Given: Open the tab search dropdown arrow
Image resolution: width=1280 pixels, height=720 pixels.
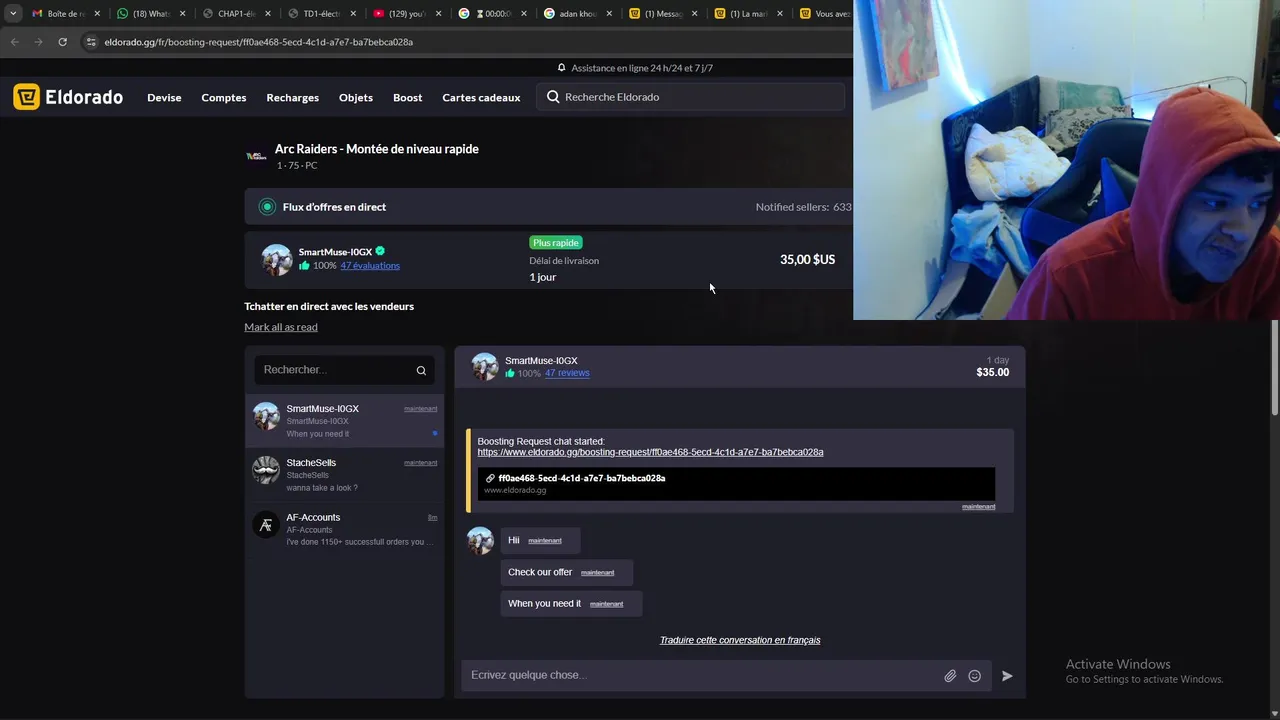Looking at the screenshot, I should (x=13, y=14).
